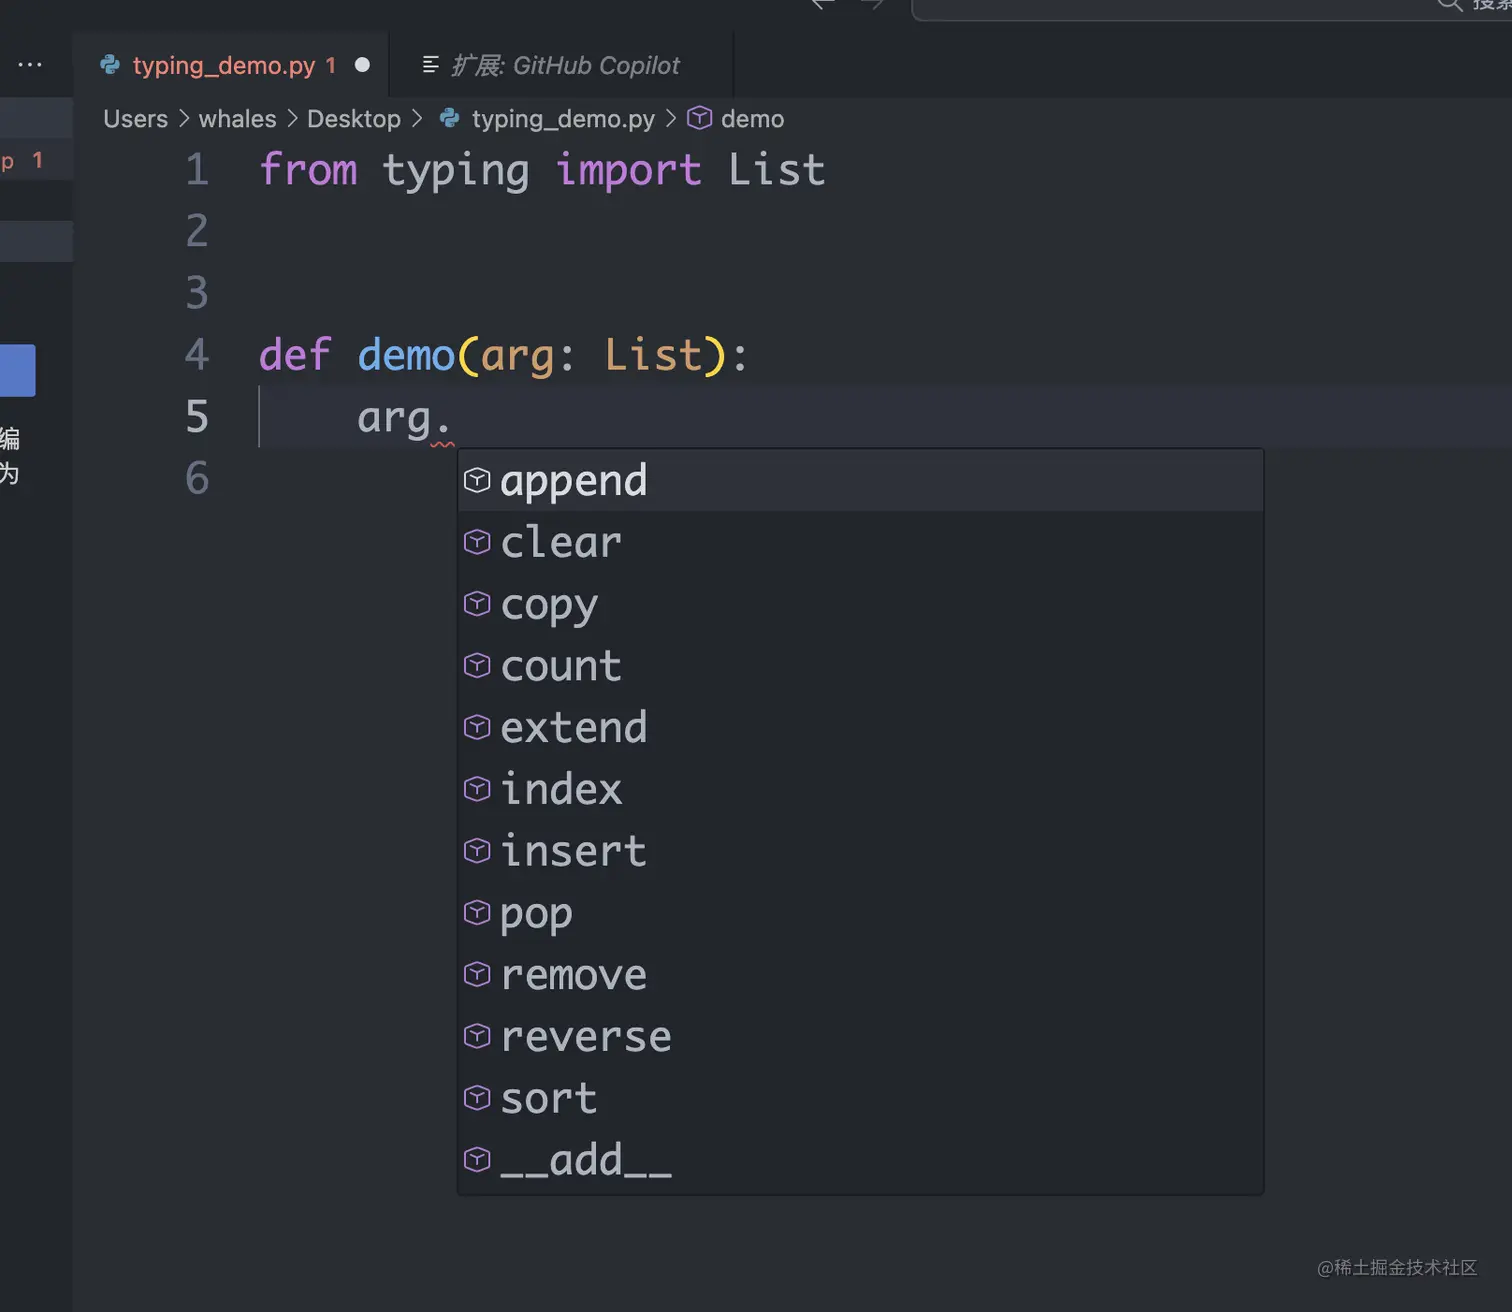Click the function icon before demo breadcrumb
Screen dimensions: 1512x1312
pos(700,118)
